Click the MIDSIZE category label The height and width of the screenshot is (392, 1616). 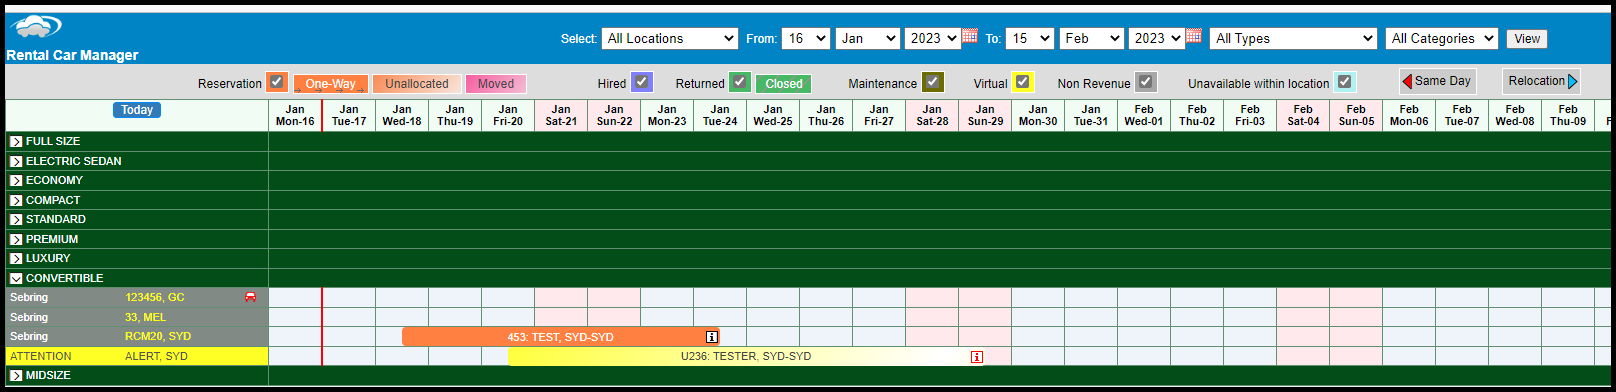[x=48, y=376]
